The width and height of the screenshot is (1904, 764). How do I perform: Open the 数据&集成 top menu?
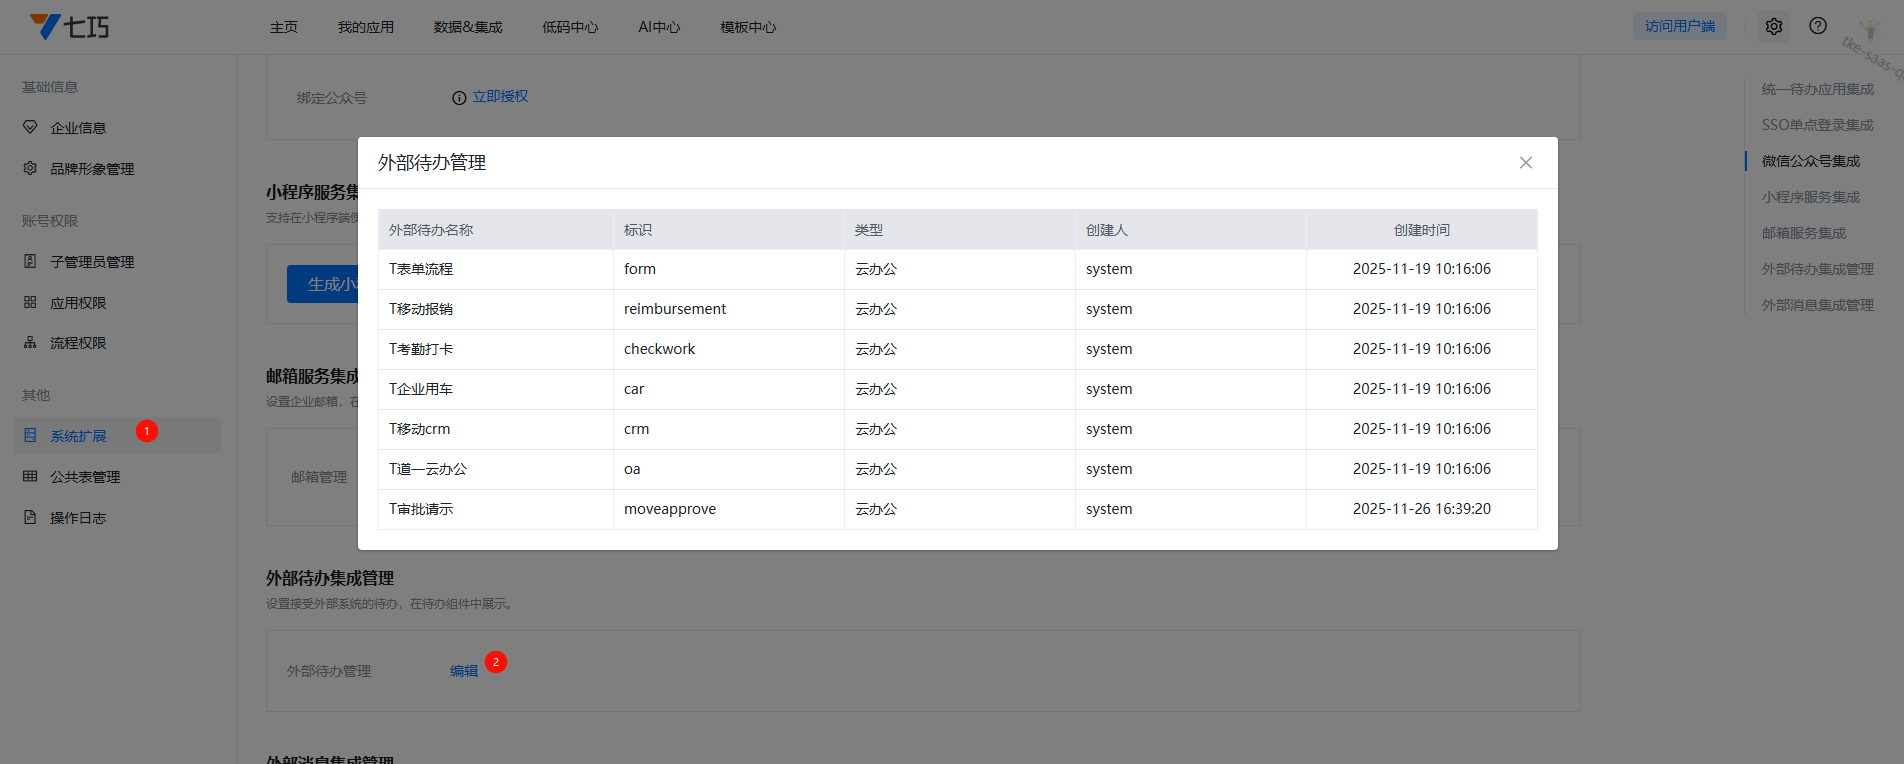click(467, 27)
